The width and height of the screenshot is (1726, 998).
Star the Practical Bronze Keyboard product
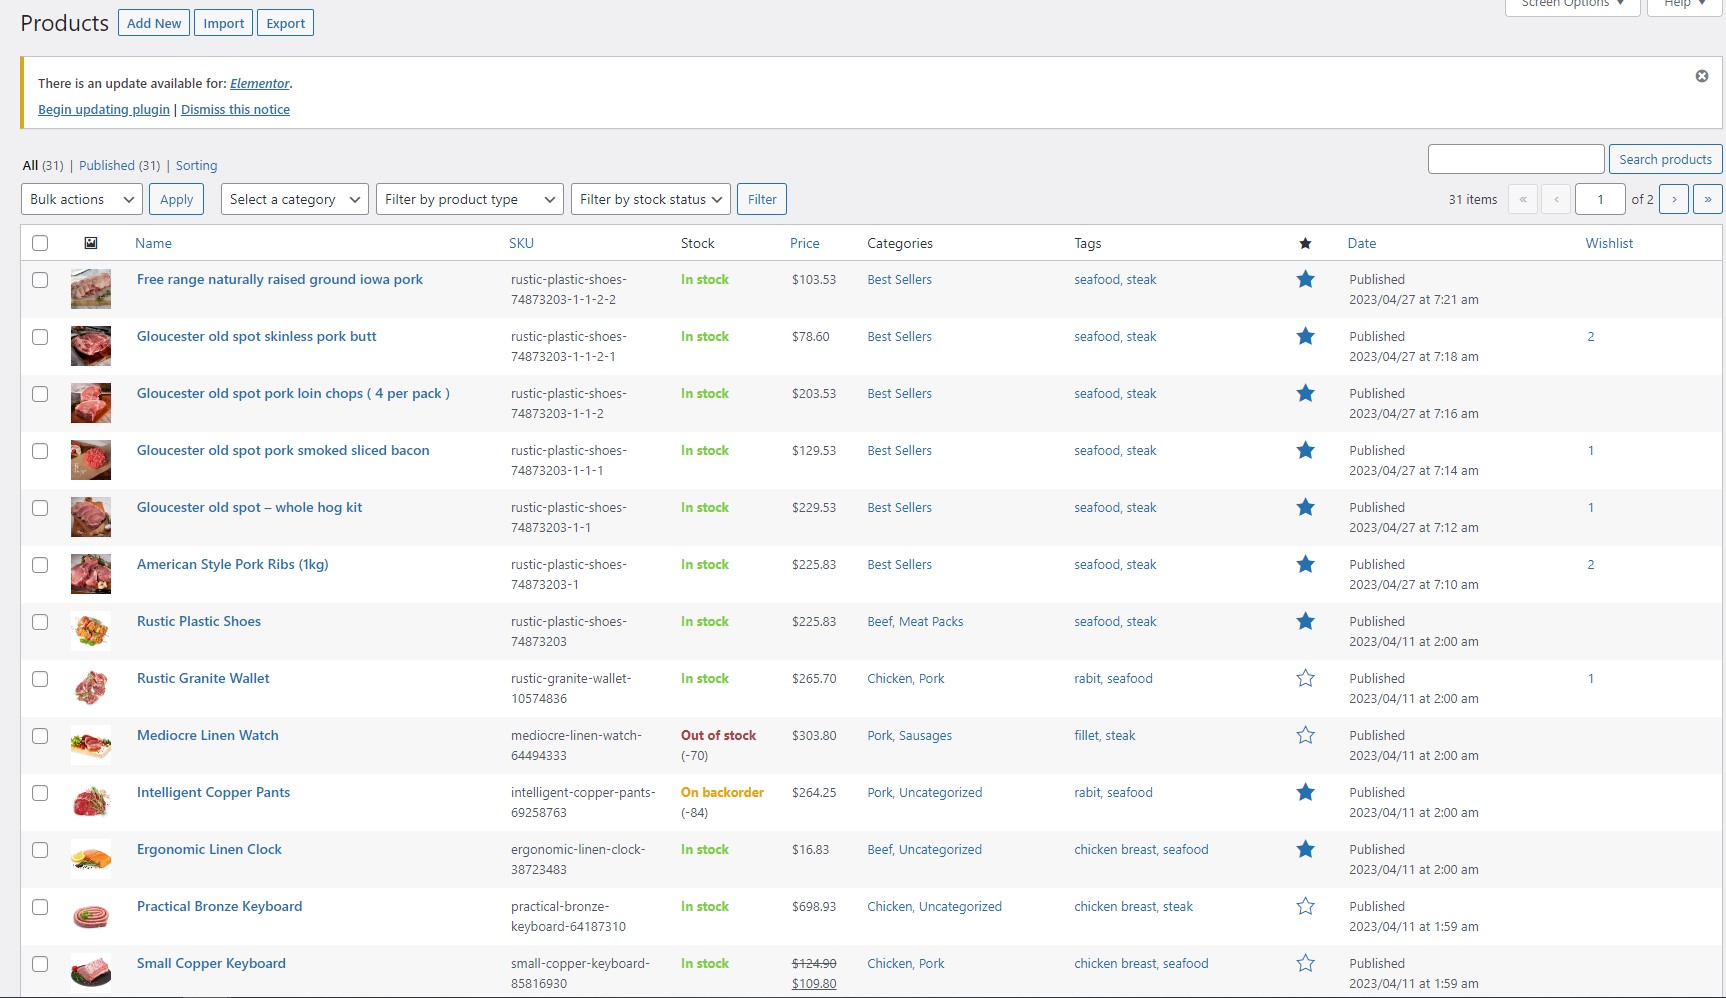pyautogui.click(x=1305, y=907)
